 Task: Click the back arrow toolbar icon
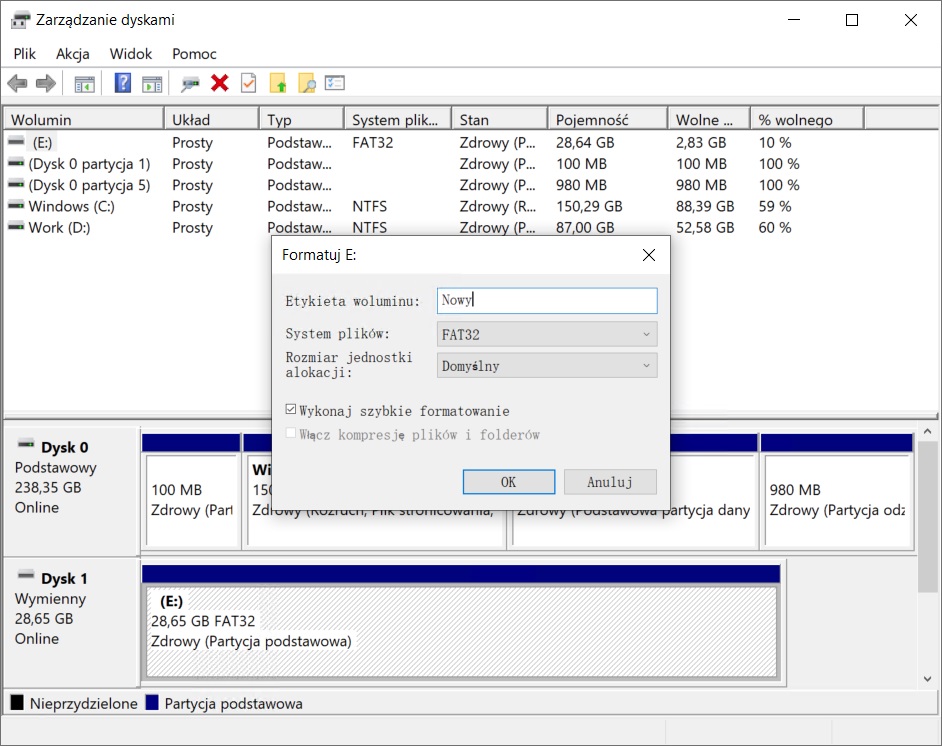pos(17,84)
